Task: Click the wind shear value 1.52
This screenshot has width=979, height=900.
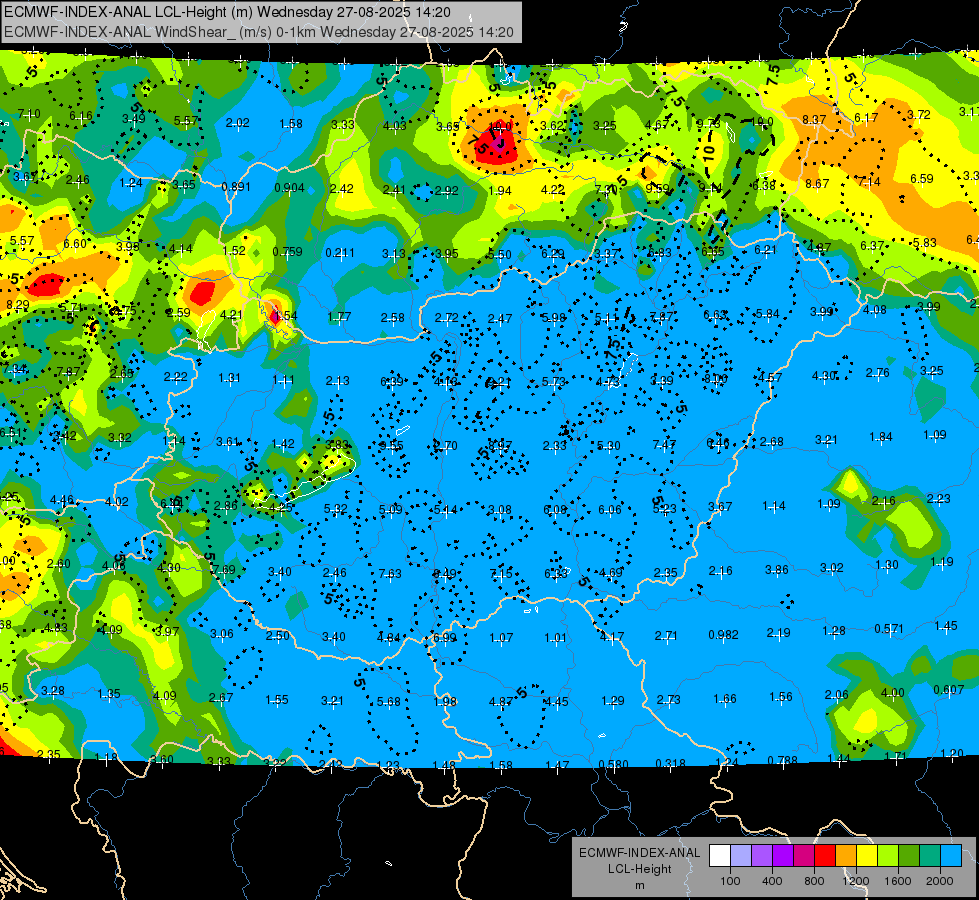Action: [x=234, y=250]
